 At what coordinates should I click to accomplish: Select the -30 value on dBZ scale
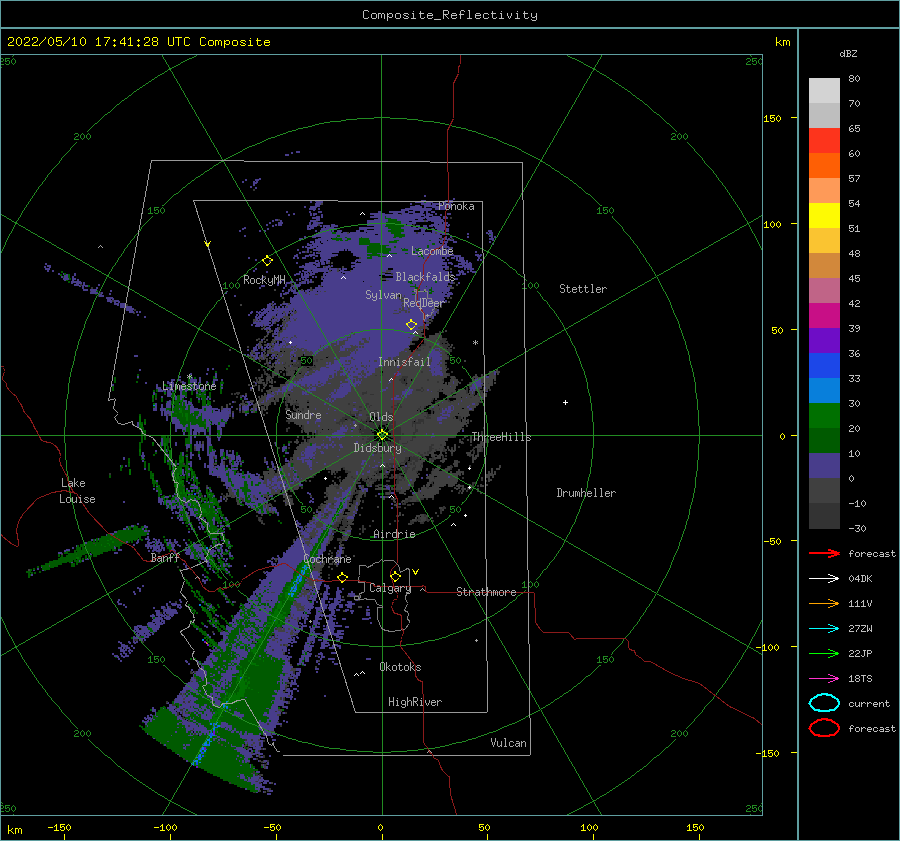(x=858, y=528)
